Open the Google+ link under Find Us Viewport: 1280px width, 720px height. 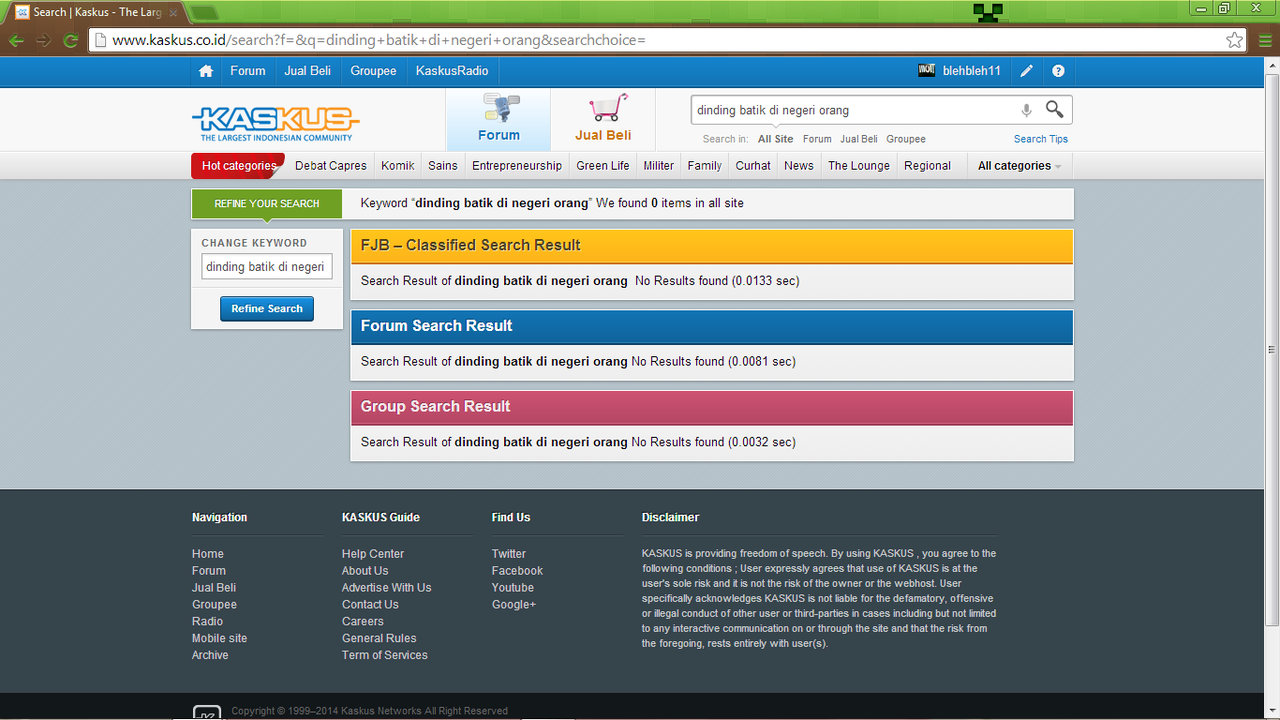[514, 605]
